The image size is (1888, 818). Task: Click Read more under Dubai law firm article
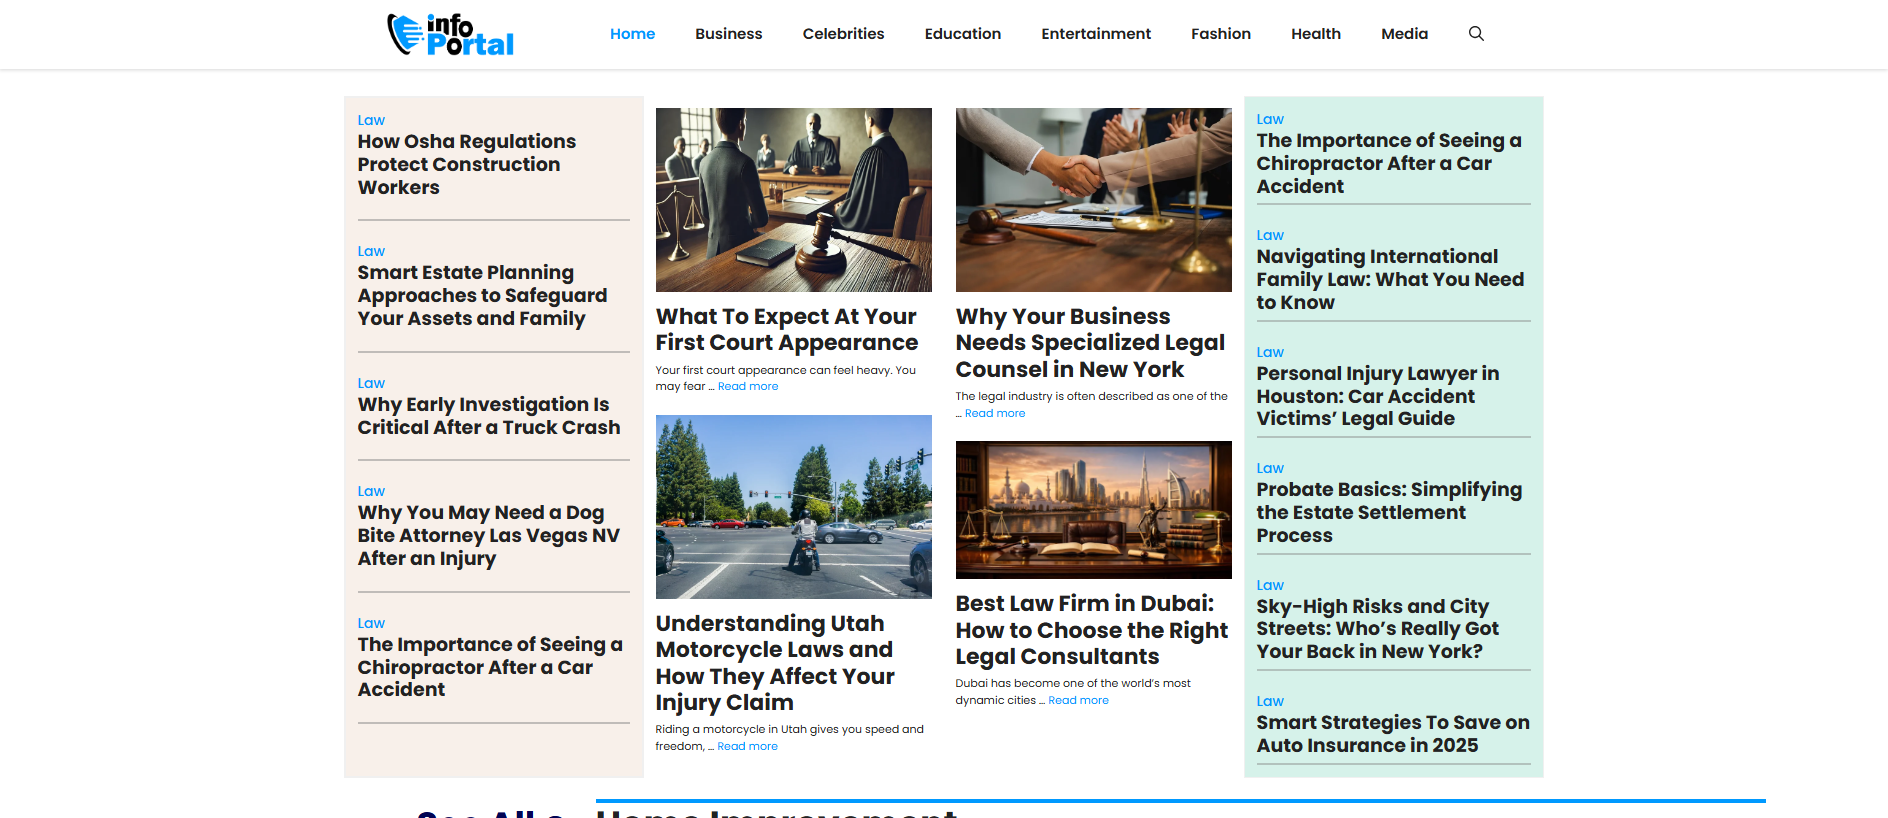click(x=1078, y=701)
